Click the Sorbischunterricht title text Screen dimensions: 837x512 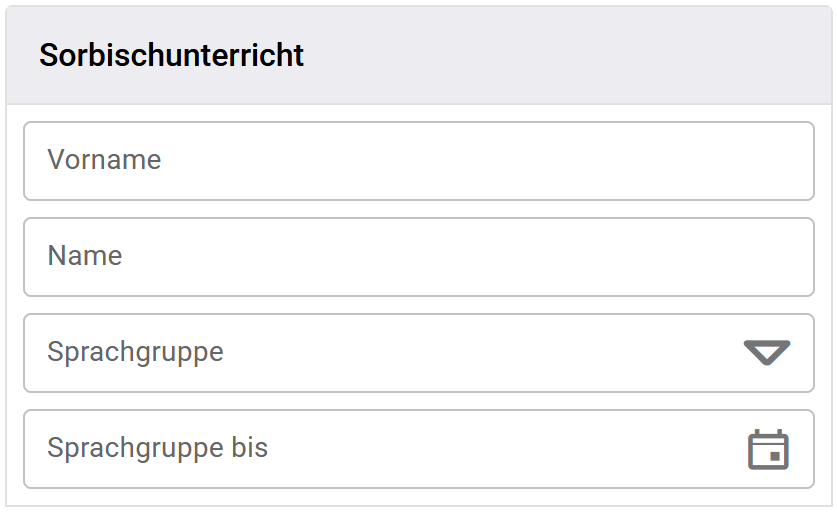point(171,56)
